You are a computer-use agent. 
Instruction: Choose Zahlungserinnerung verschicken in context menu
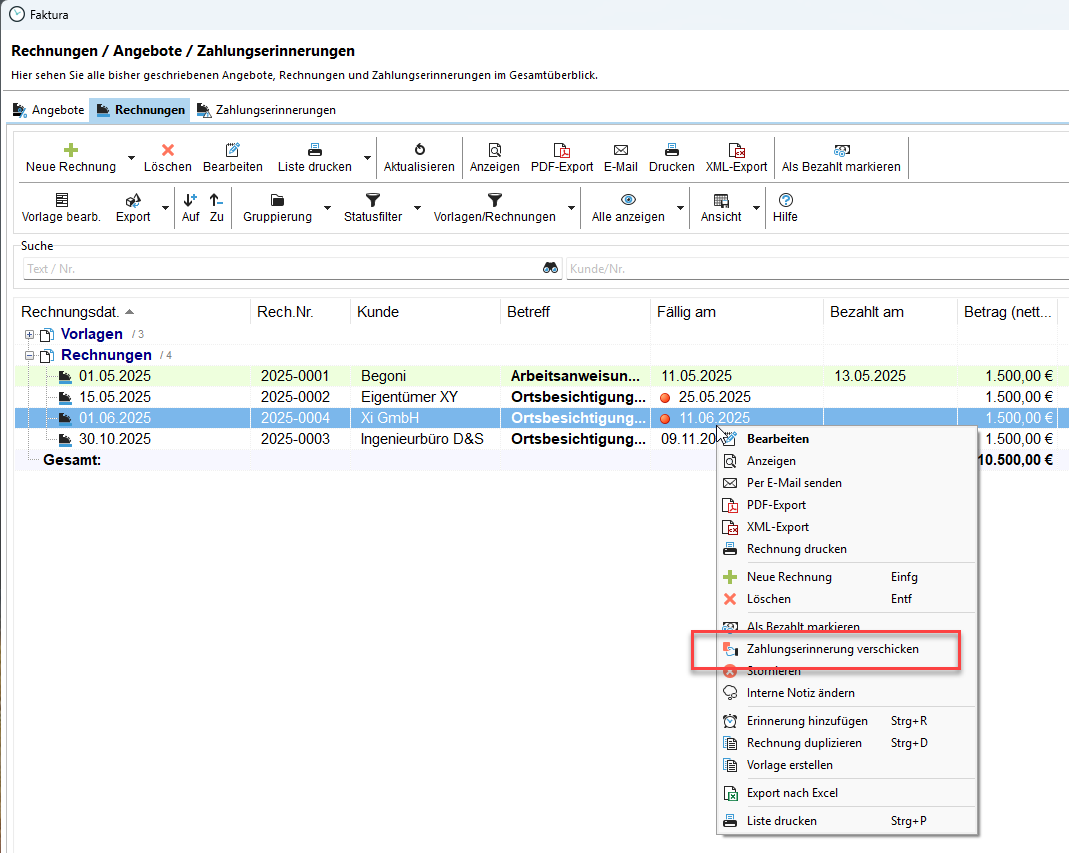(x=832, y=649)
